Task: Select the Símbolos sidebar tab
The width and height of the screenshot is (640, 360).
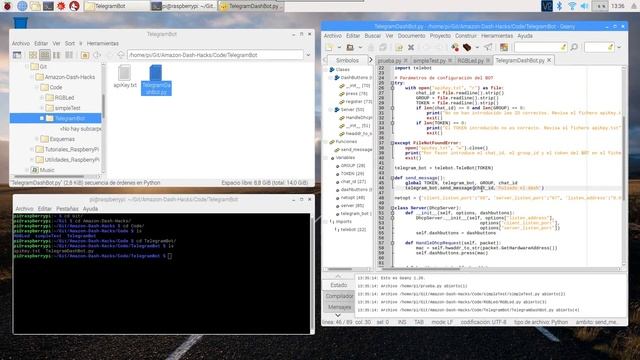Action: (347, 60)
